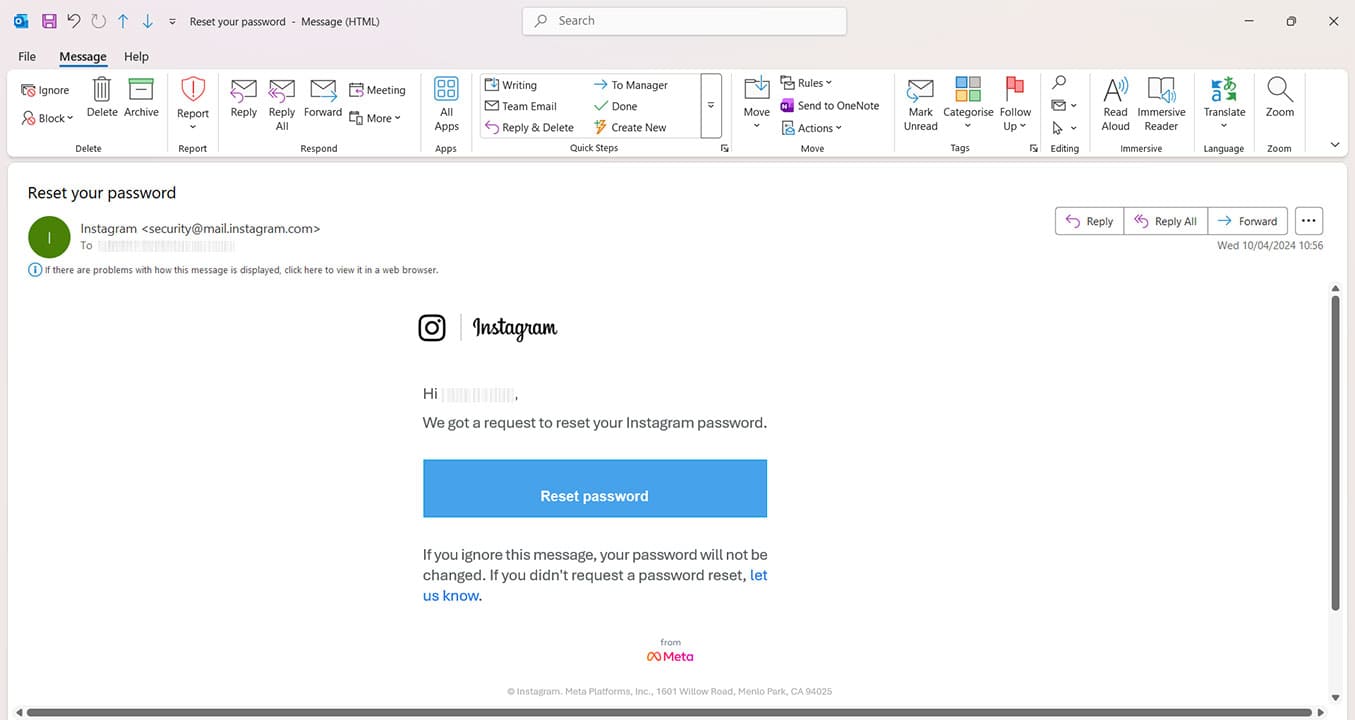This screenshot has width=1355, height=720.
Task: Go to previous item with up arrow
Action: (123, 20)
